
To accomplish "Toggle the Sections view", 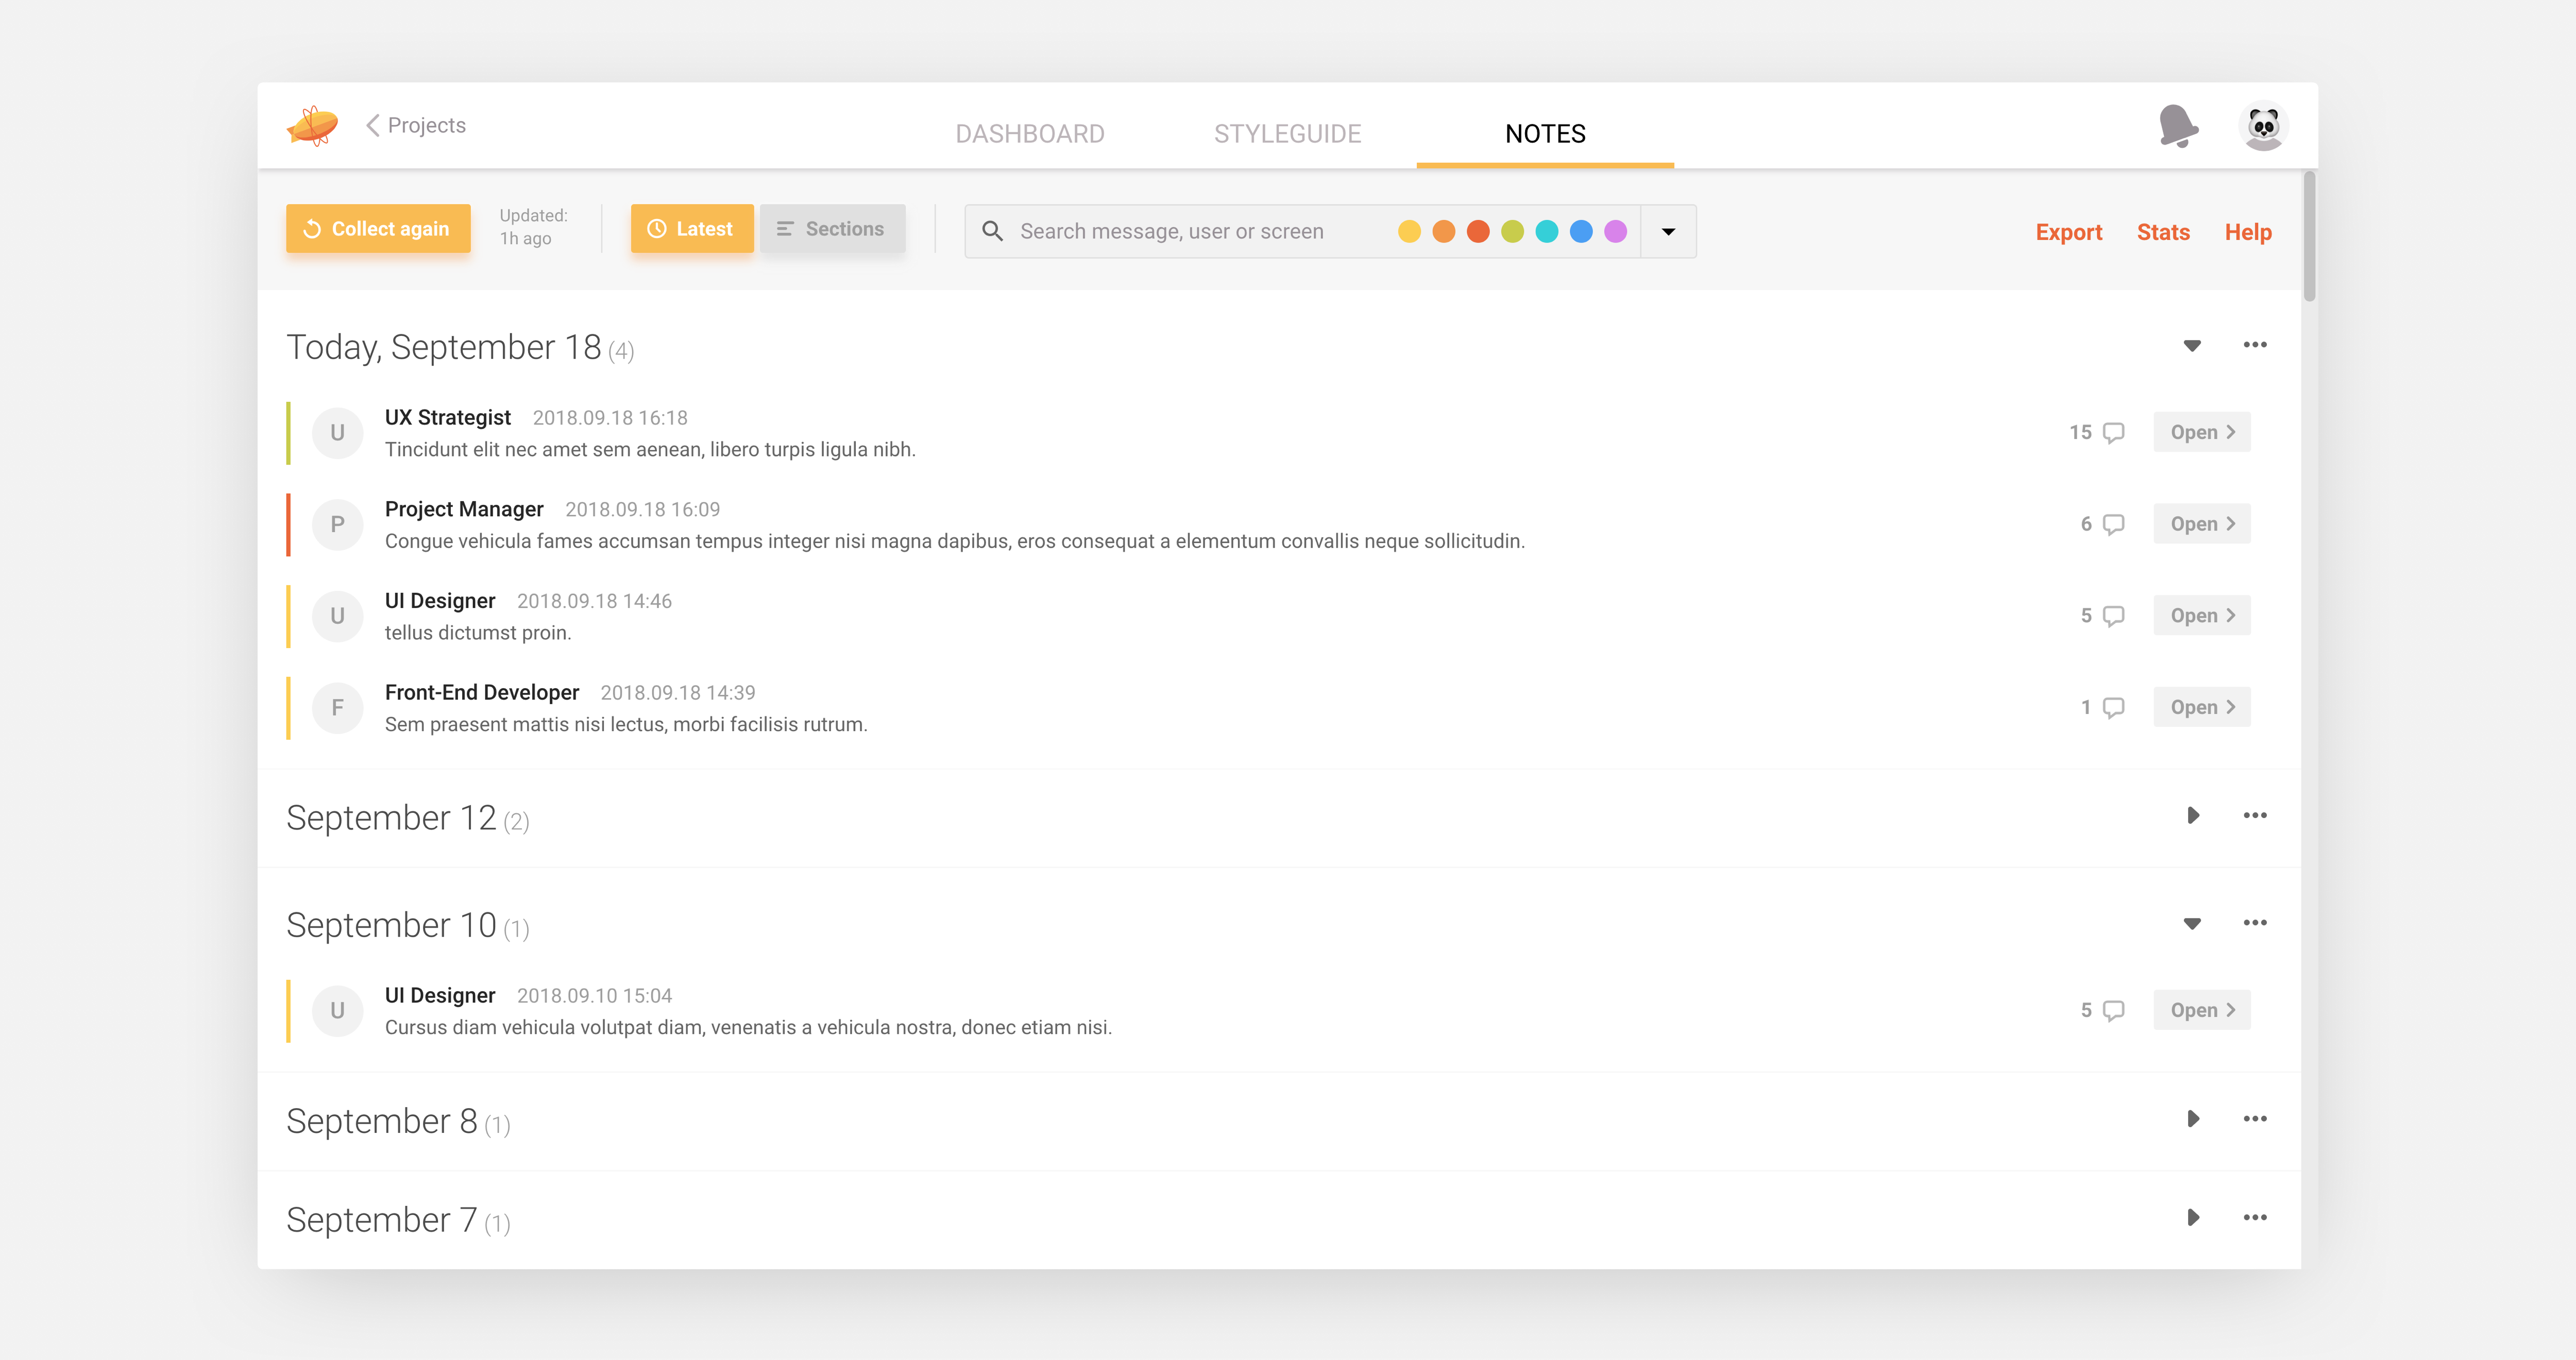I will tap(832, 229).
